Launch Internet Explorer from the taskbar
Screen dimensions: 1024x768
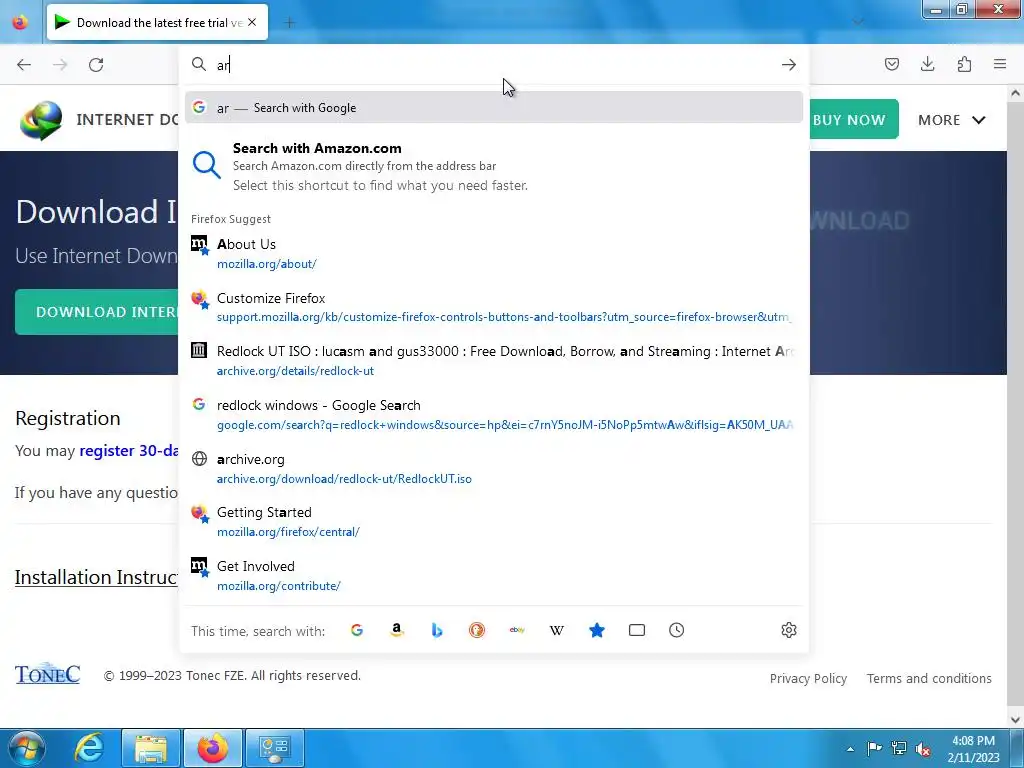coord(89,748)
